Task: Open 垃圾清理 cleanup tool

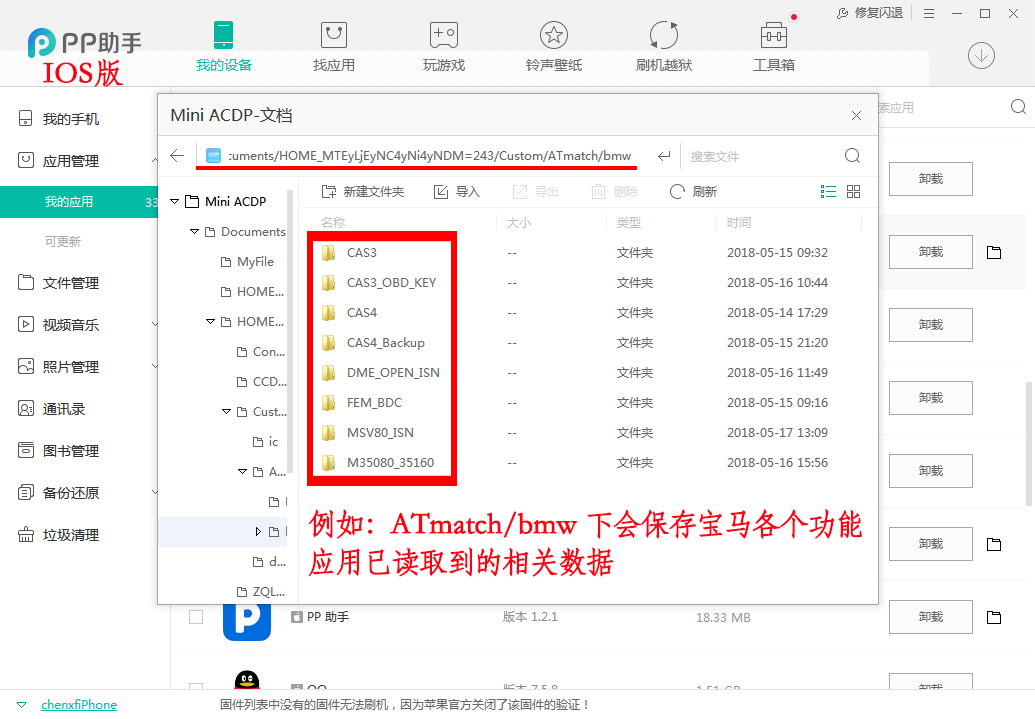Action: (x=71, y=535)
